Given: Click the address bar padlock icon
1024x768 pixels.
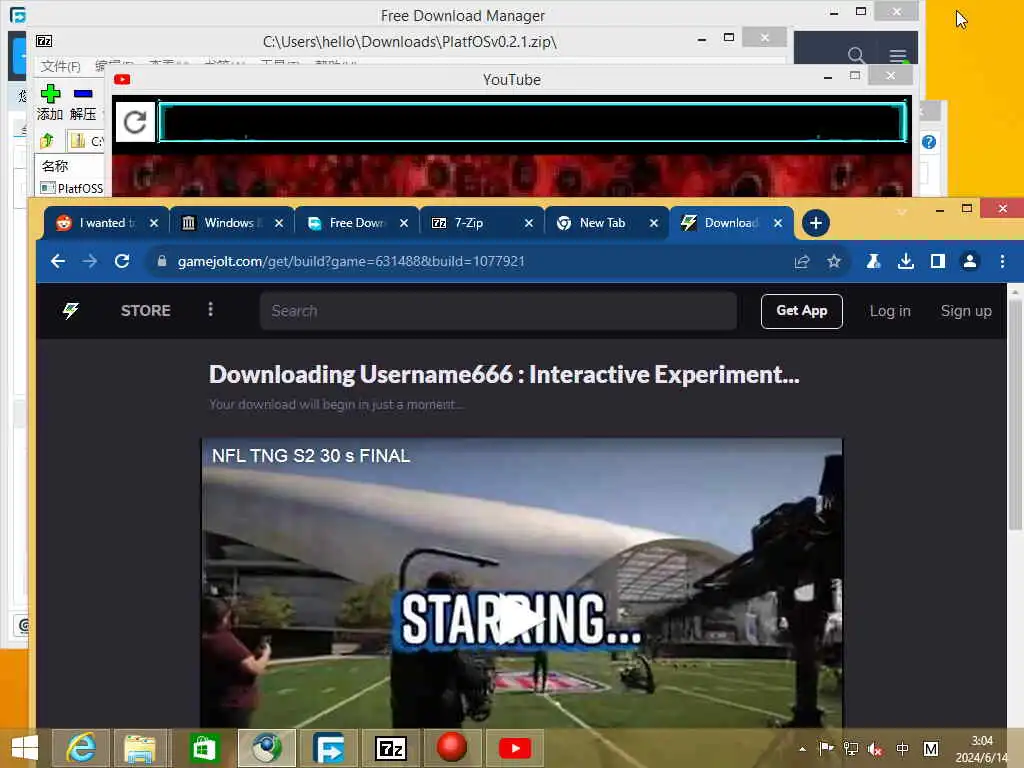Looking at the screenshot, I should pos(162,261).
